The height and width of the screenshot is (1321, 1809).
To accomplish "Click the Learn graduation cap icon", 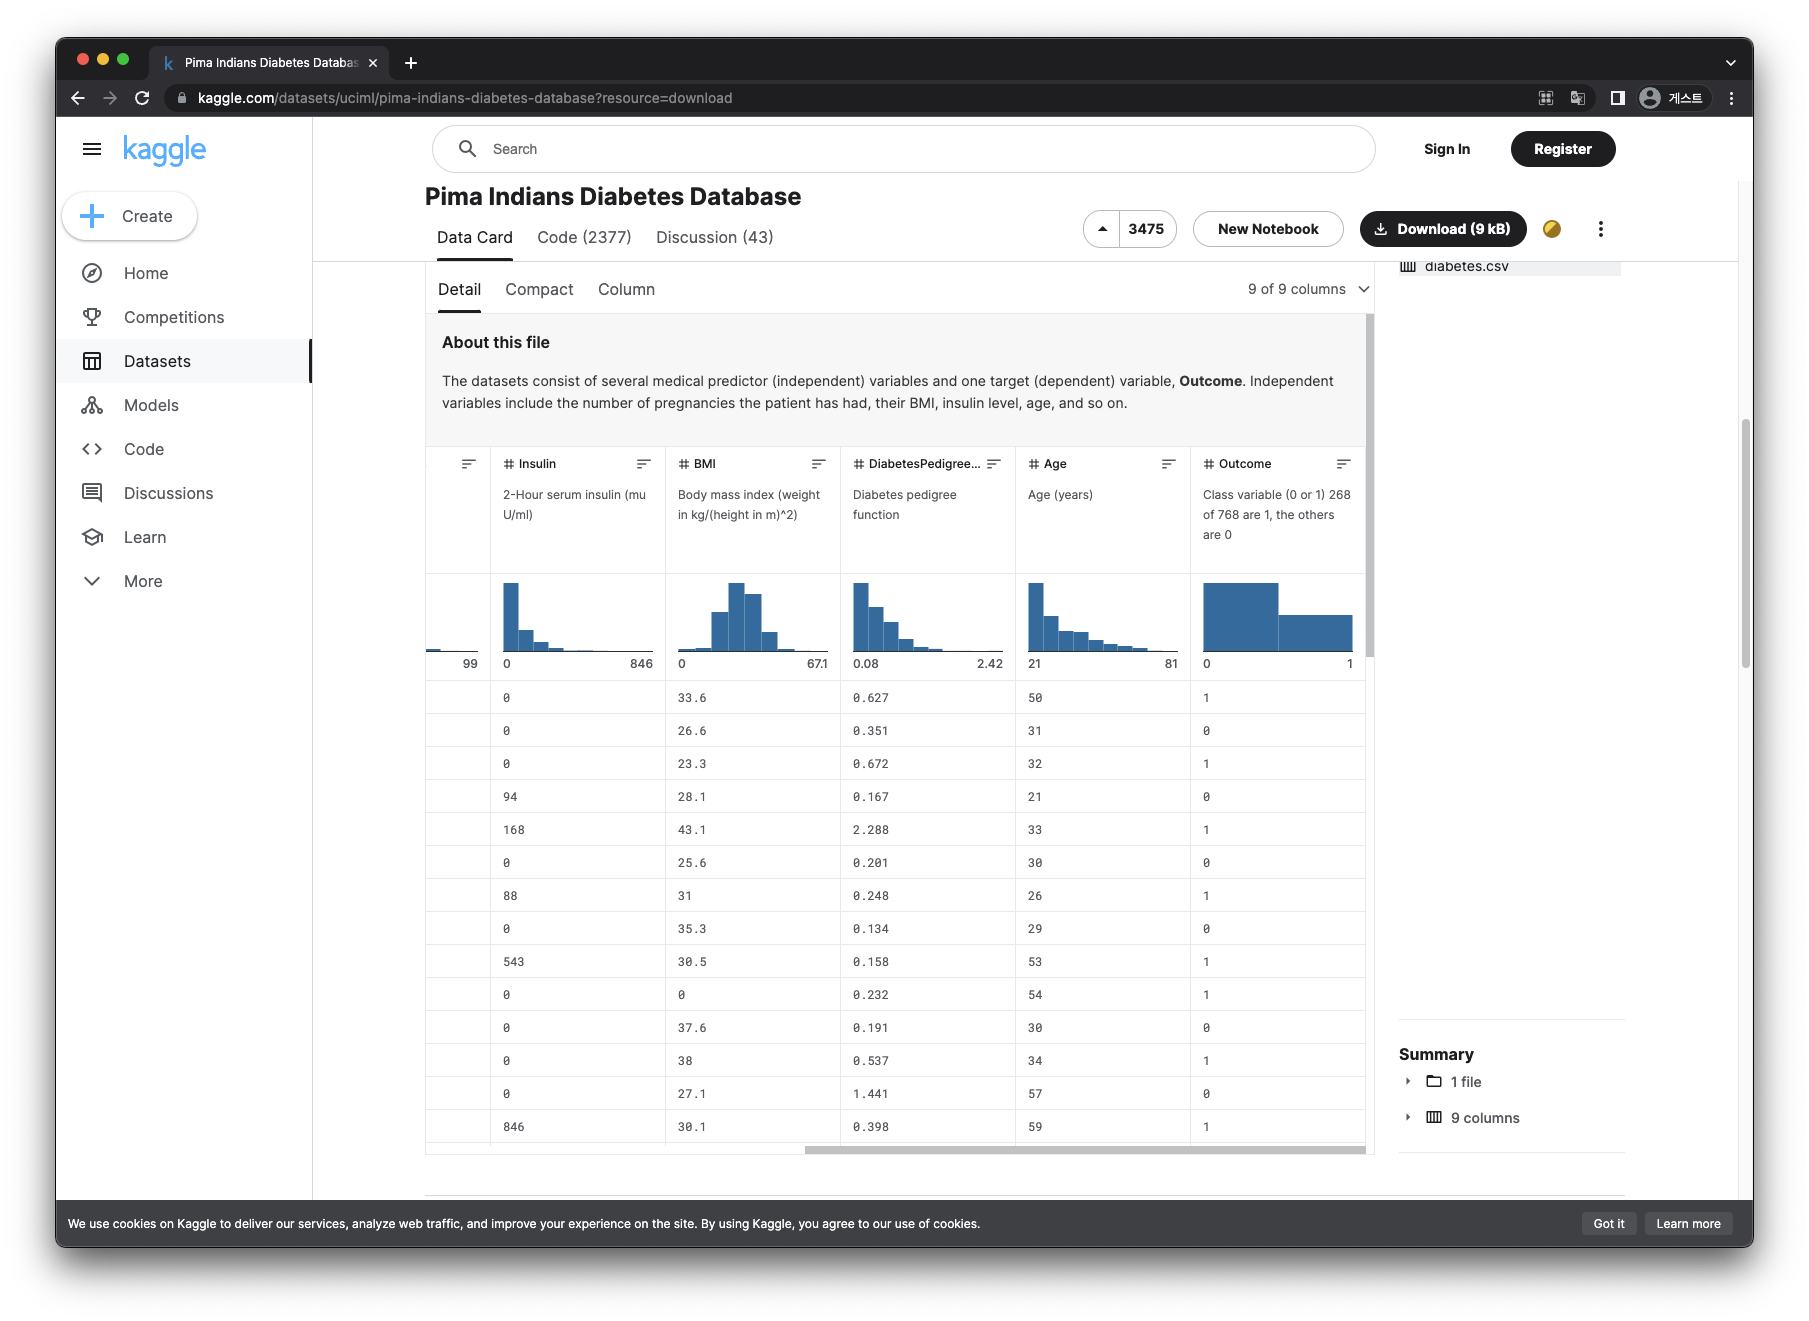I will 92,537.
